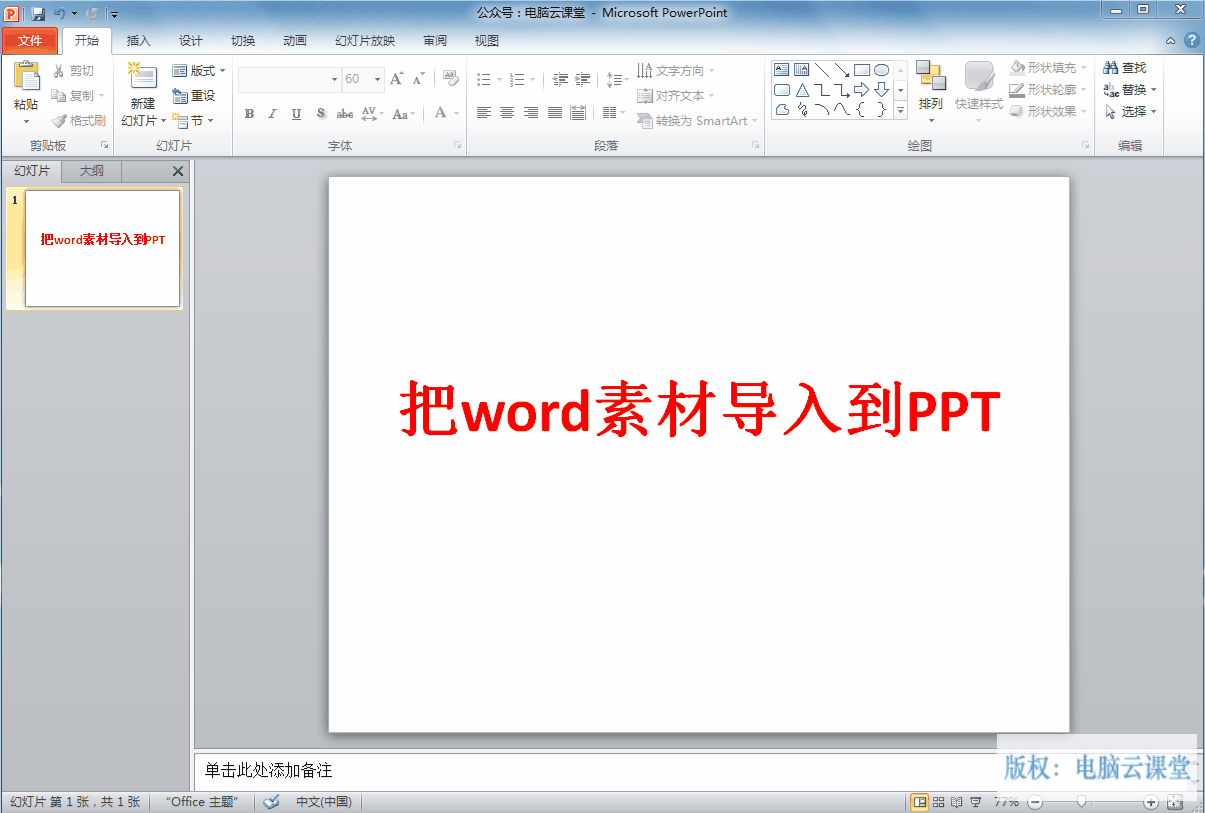Increase the list indent level
Screen dimensions: 1205x813
pyautogui.click(x=583, y=79)
